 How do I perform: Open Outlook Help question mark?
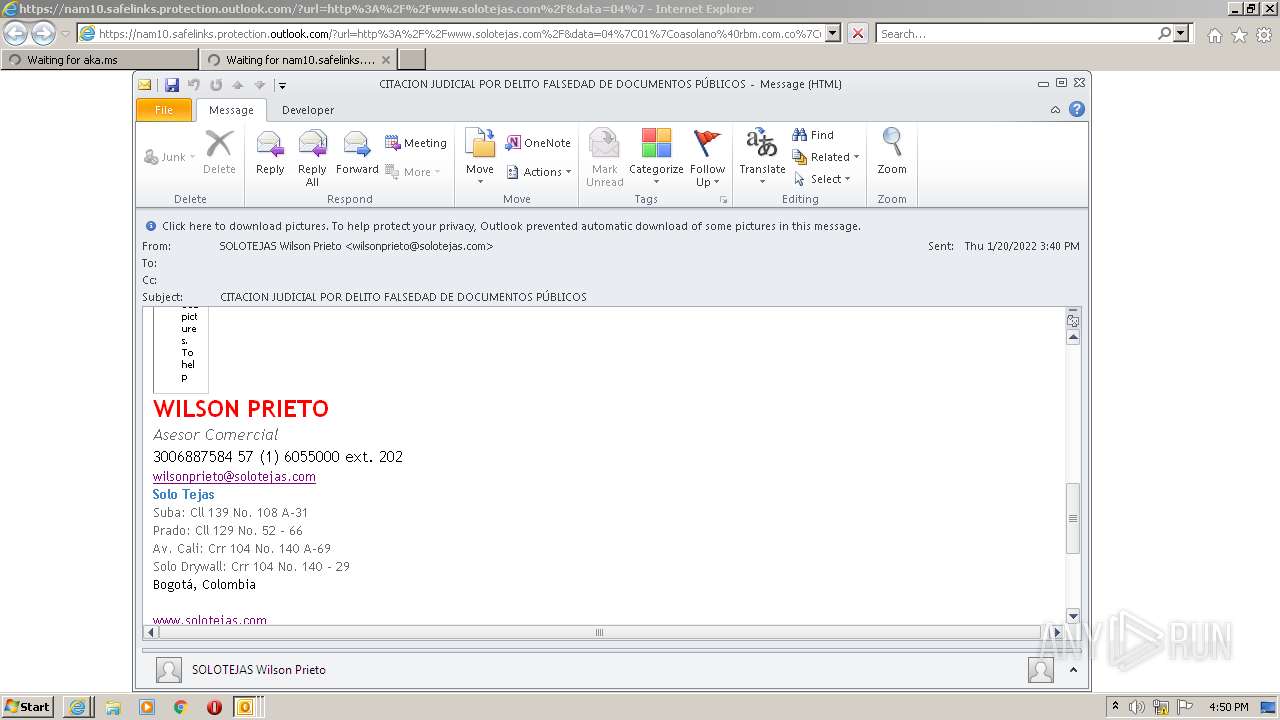(1077, 110)
